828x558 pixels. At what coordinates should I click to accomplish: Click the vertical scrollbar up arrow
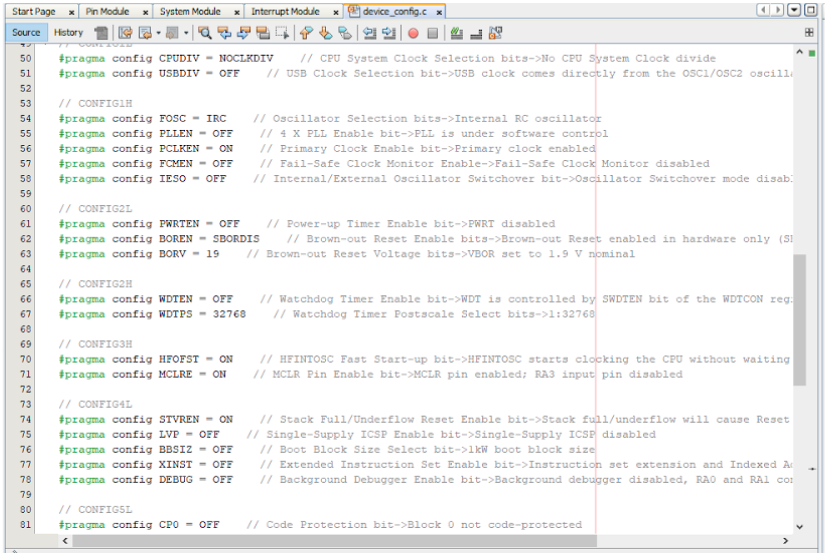point(799,52)
